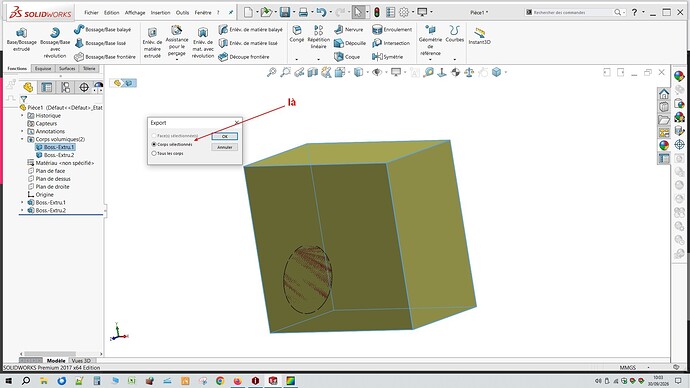
Task: Switch to the Esquisse tab
Action: [43, 69]
